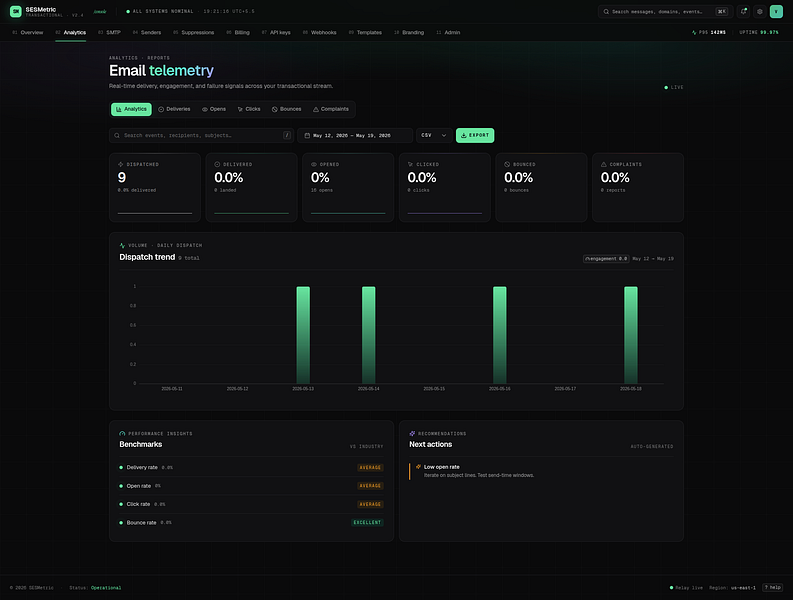Open the Suppressions nav item
Image resolution: width=793 pixels, height=600 pixels.
click(194, 32)
